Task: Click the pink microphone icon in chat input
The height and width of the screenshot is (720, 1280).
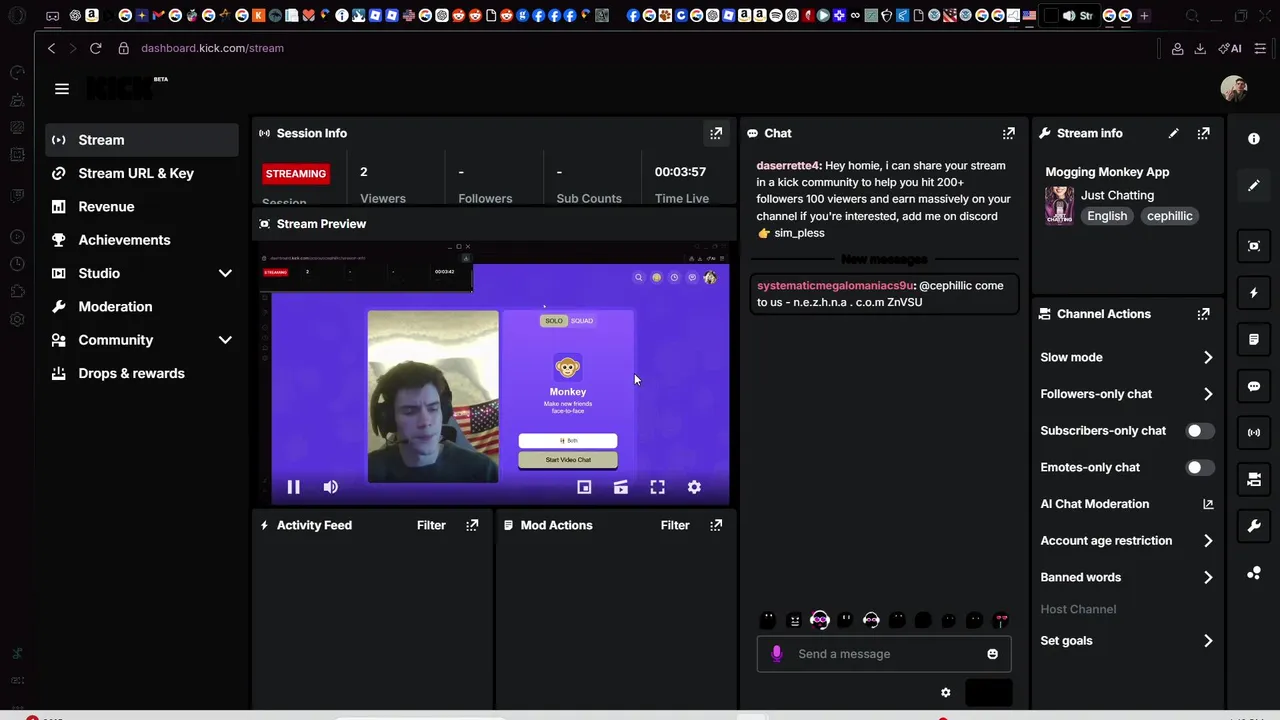Action: tap(777, 654)
